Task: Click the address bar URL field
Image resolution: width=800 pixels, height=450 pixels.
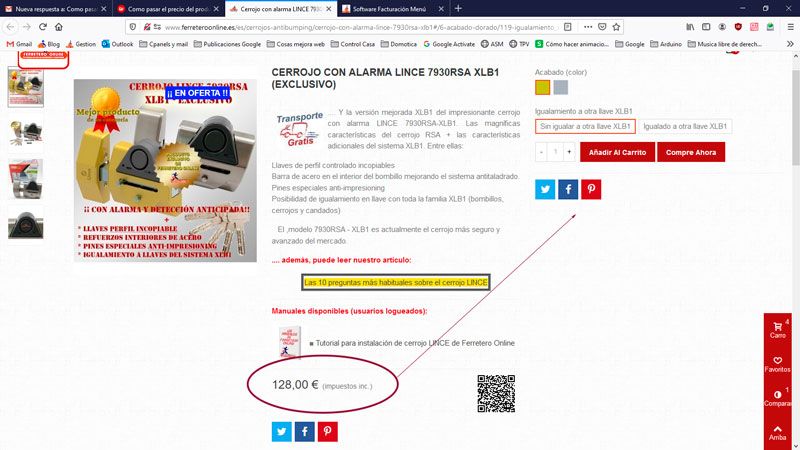Action: pyautogui.click(x=360, y=27)
